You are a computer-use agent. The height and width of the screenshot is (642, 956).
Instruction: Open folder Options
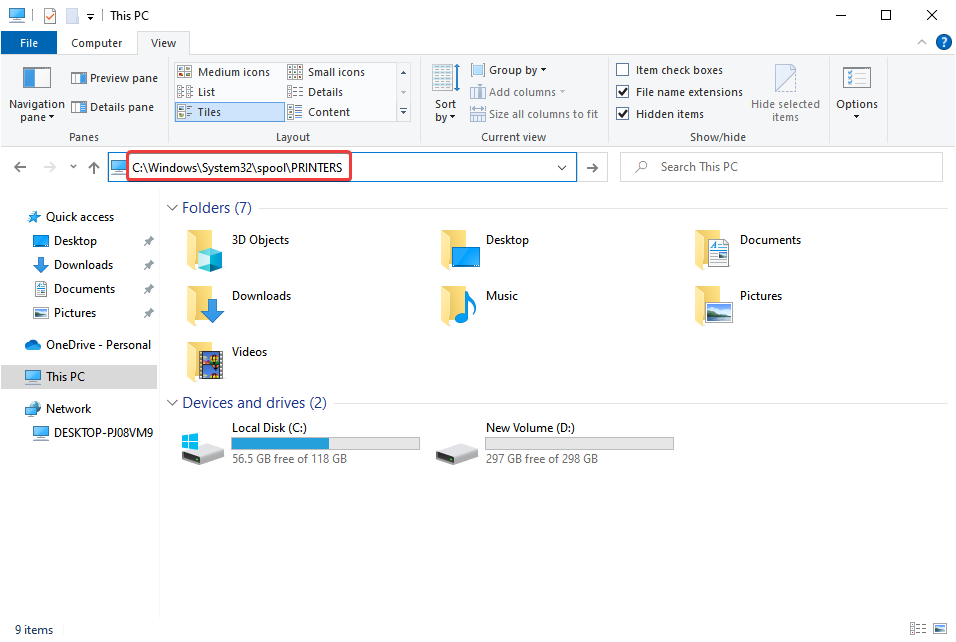coord(857,92)
